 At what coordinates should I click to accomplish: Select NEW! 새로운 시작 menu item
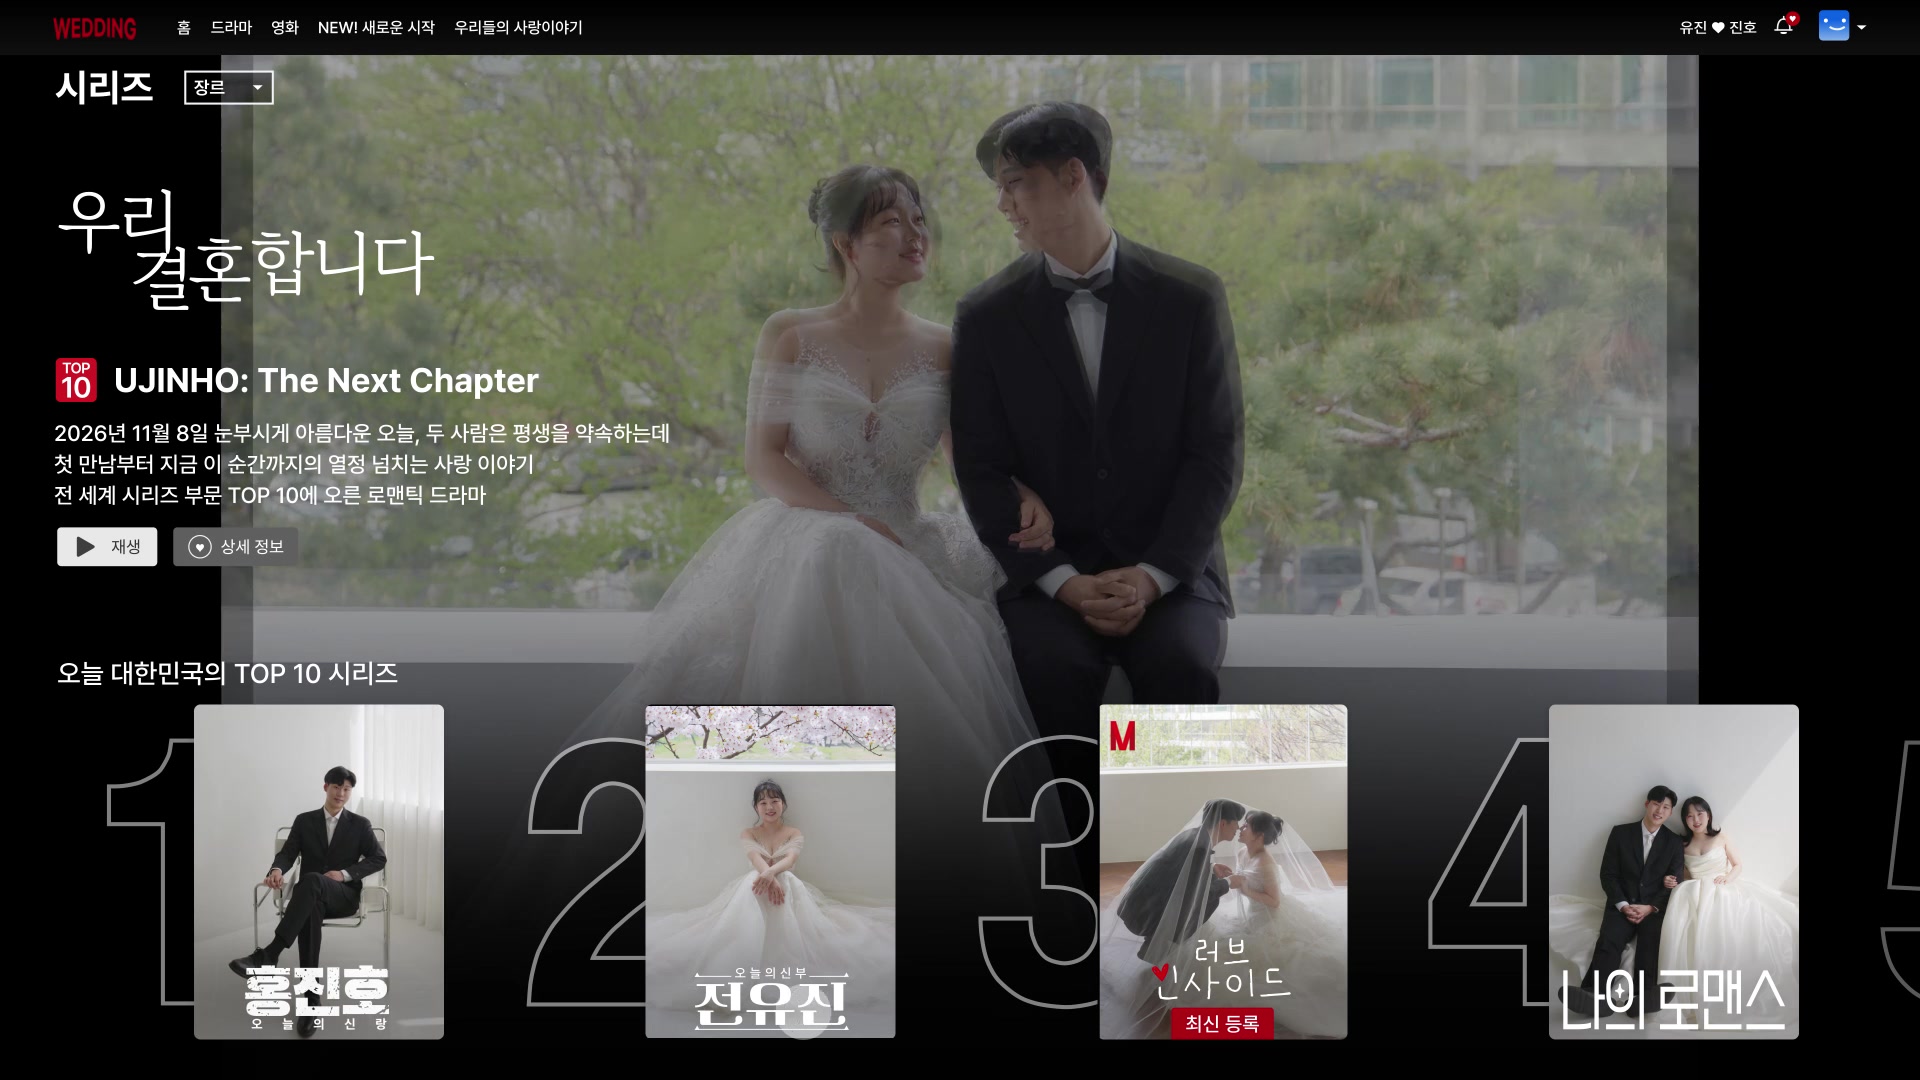376,28
